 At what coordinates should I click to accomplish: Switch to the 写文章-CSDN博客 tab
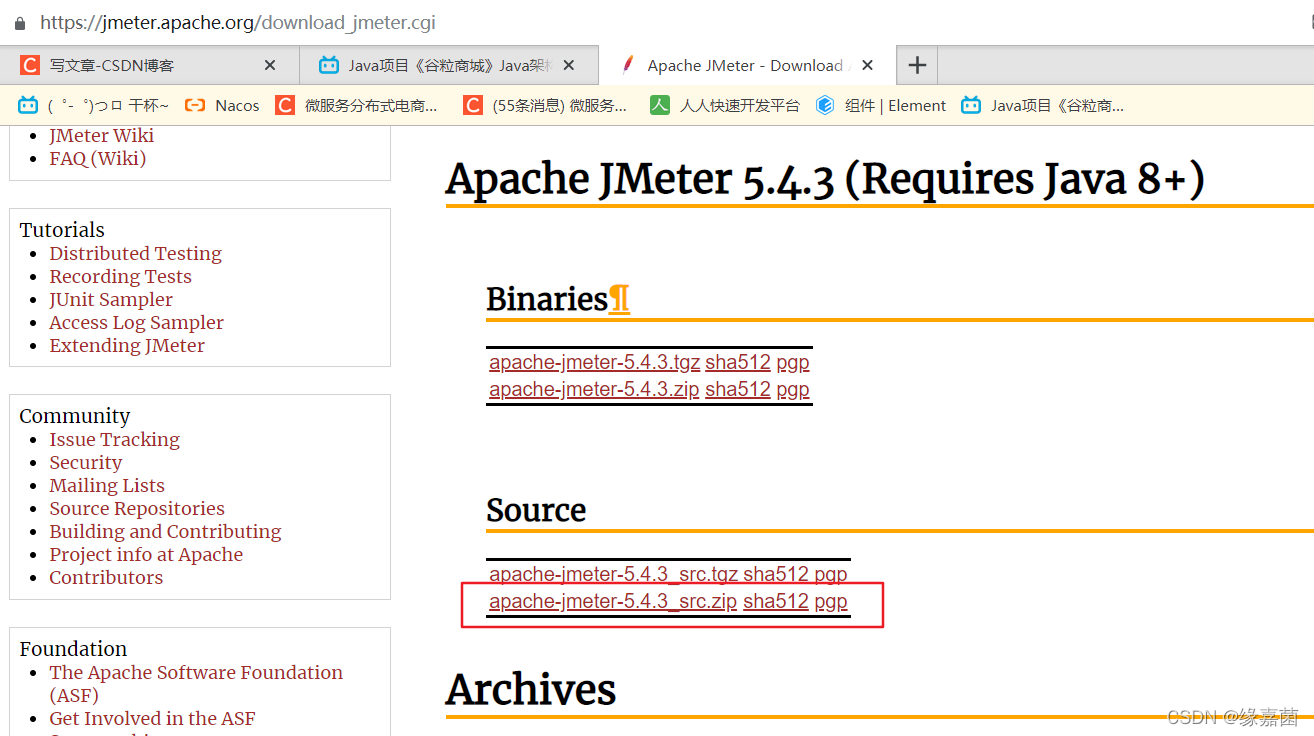[x=149, y=65]
